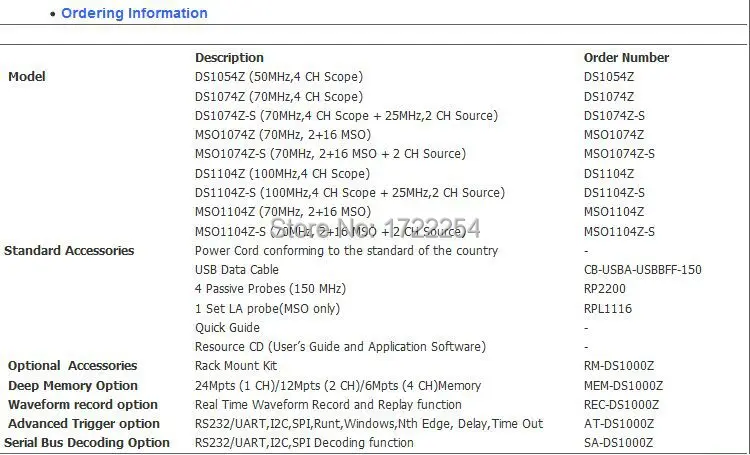Select DS1104Z-S description with 25MHz source
The image size is (750, 455).
350,193
